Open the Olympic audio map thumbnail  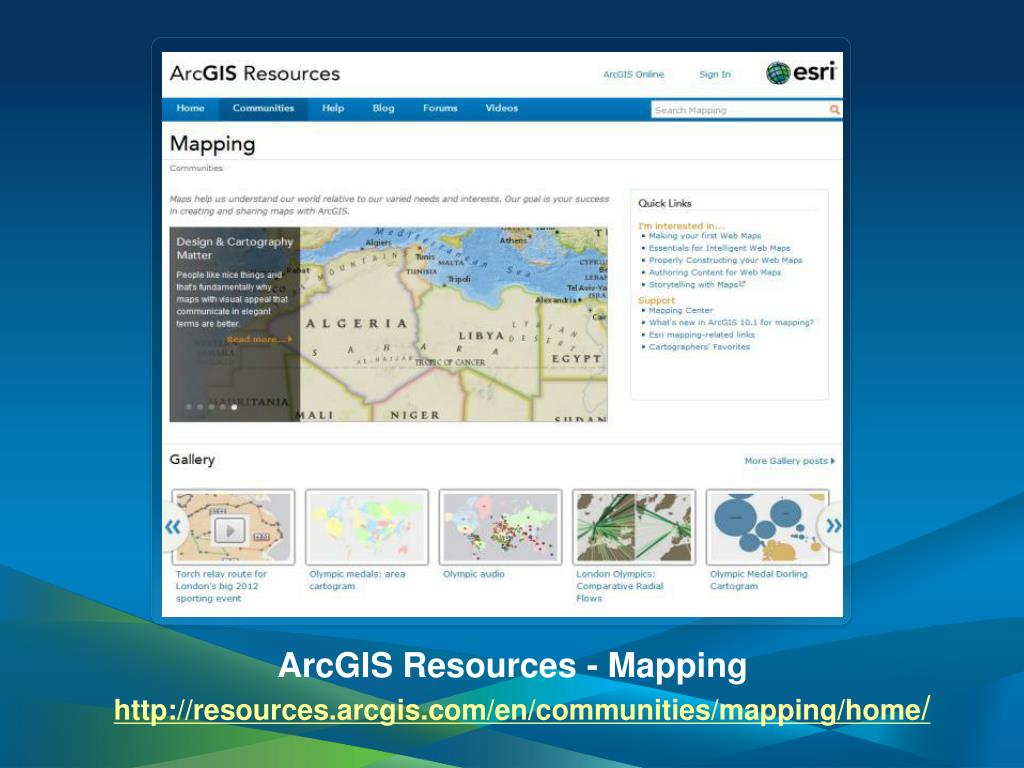tap(500, 527)
